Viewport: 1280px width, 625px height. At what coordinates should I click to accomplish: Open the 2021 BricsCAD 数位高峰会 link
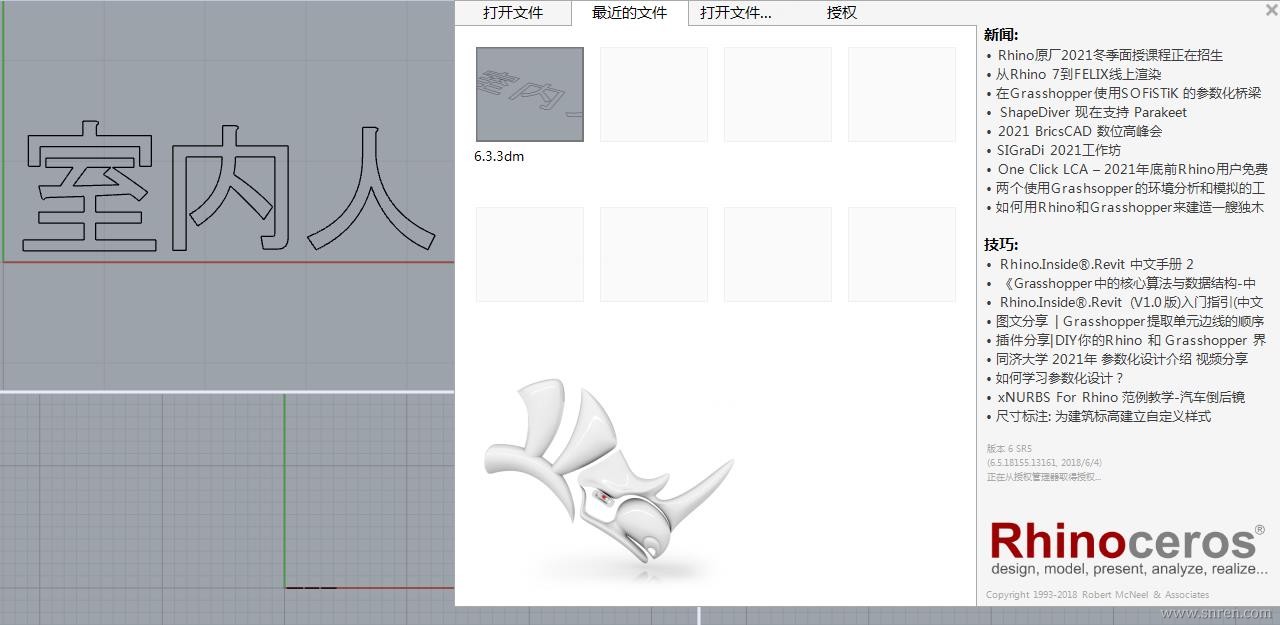tap(1080, 131)
